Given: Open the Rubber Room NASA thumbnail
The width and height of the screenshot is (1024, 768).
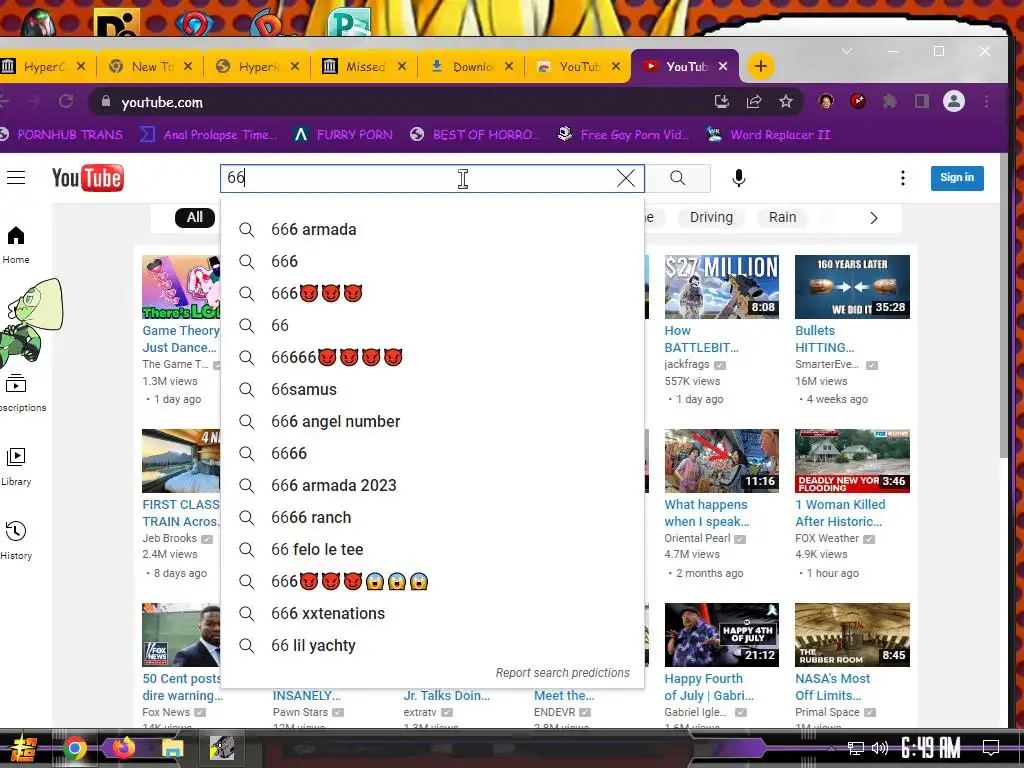Looking at the screenshot, I should 852,635.
